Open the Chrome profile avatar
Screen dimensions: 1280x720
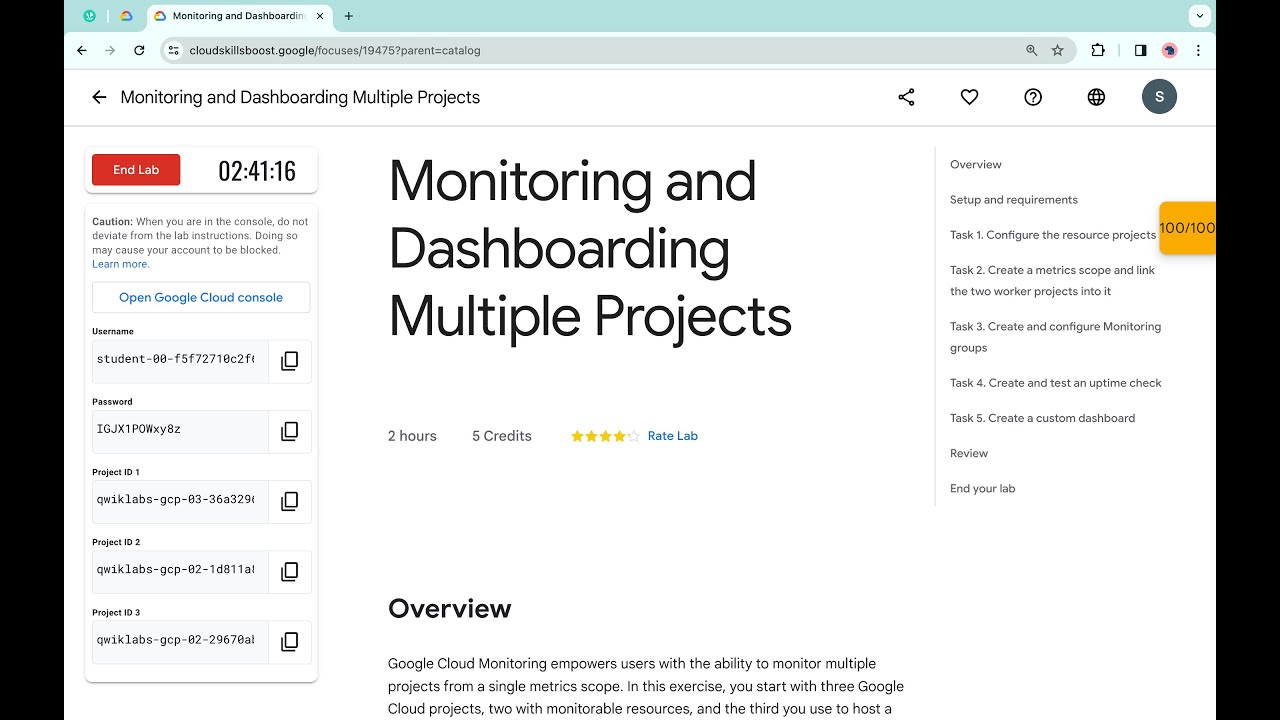[x=1169, y=50]
